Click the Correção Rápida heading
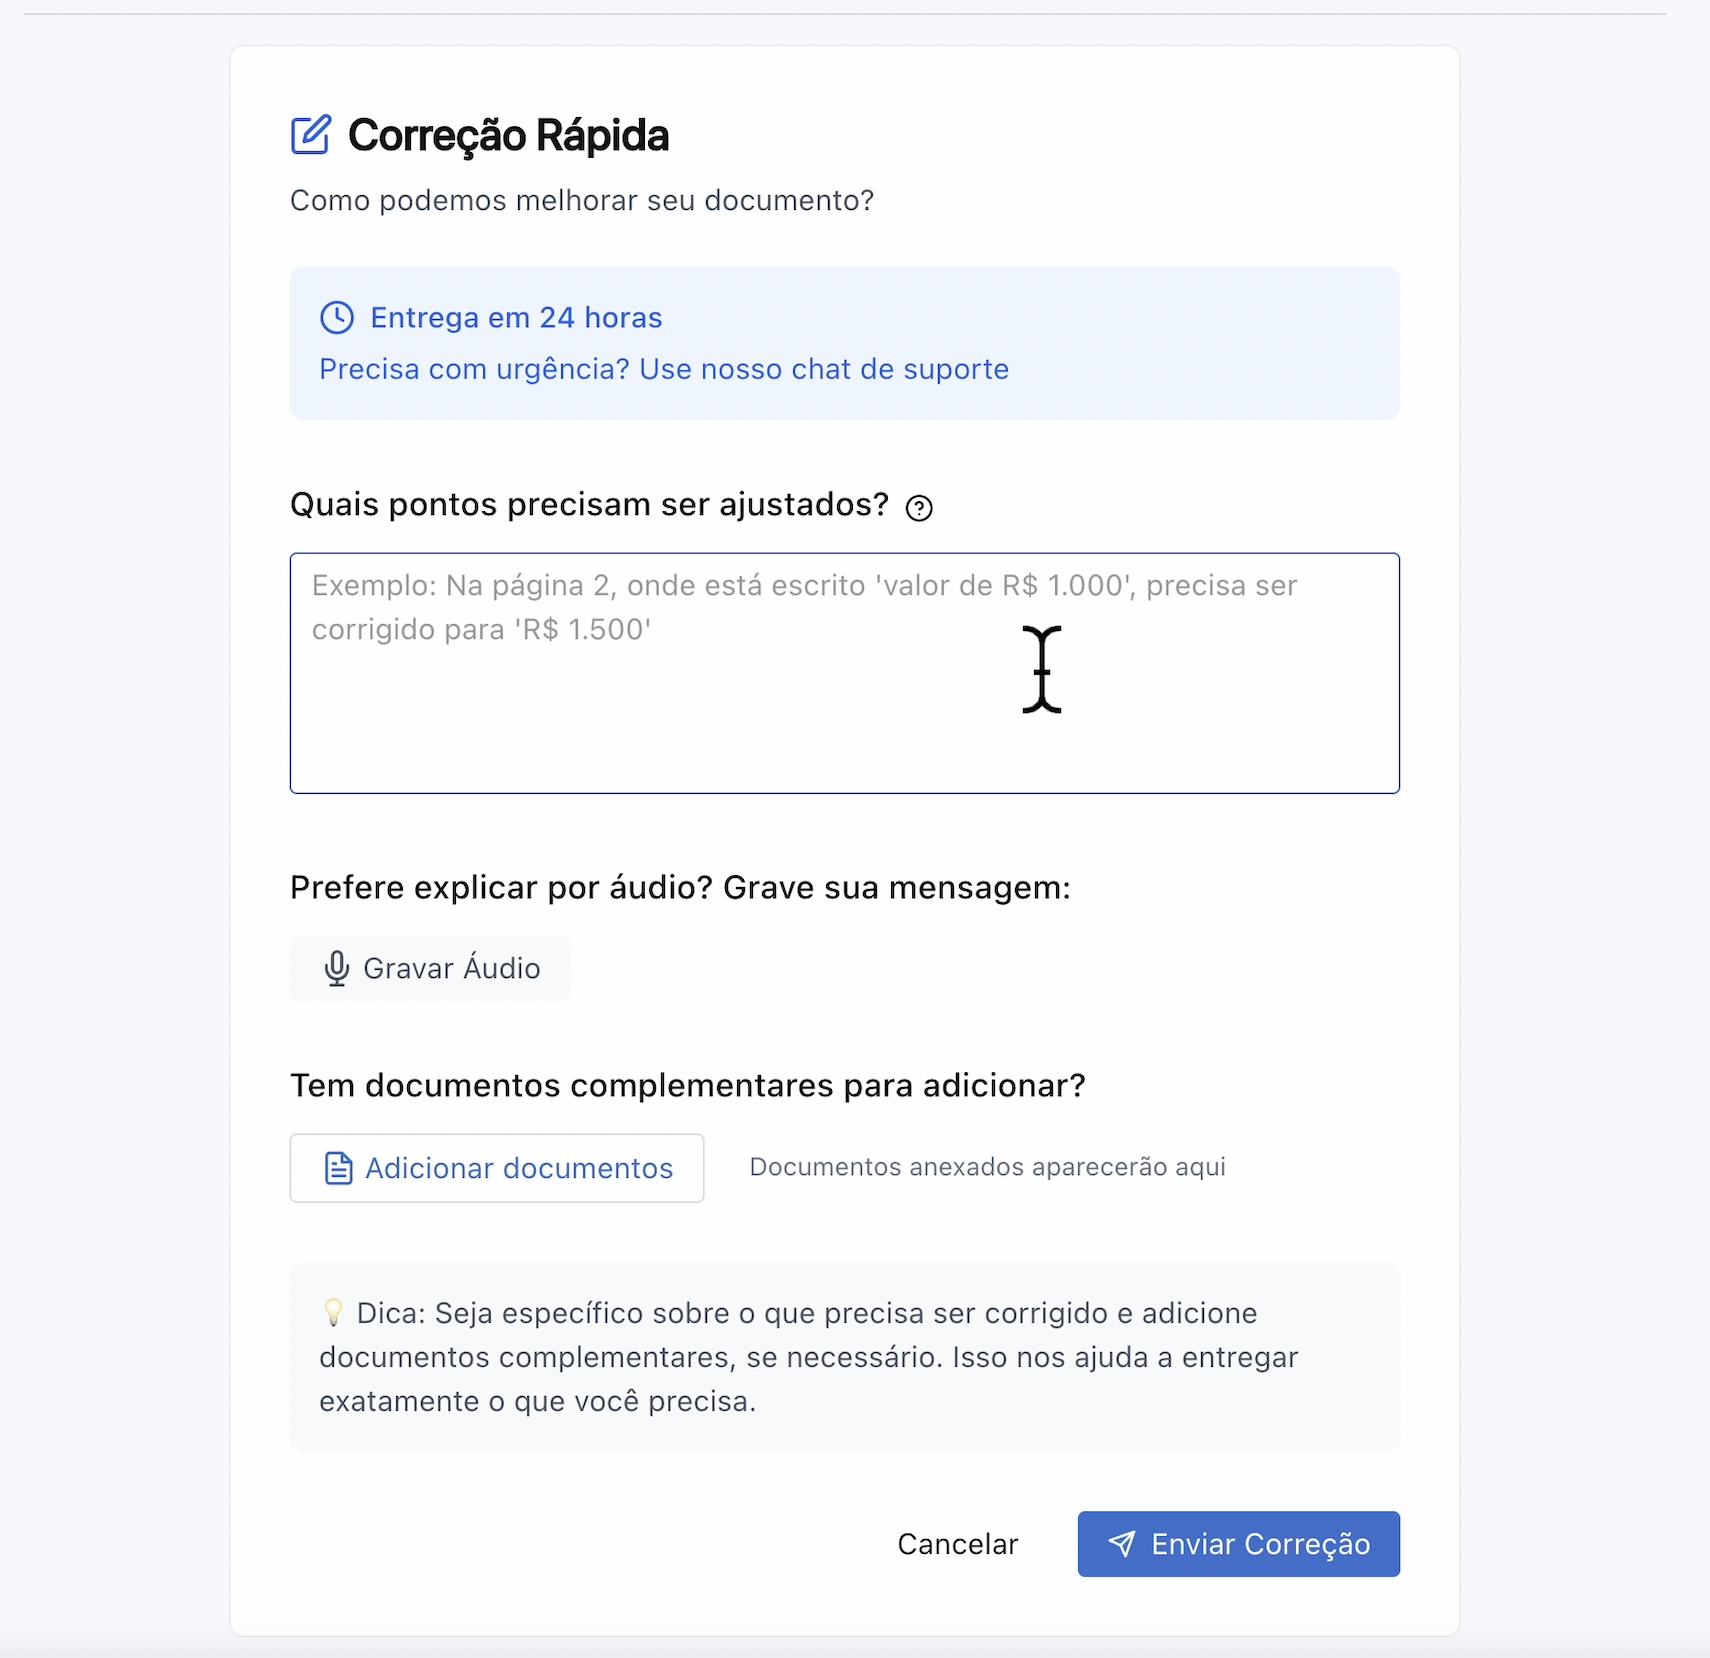Screen dimensions: 1710x1658 click(508, 135)
